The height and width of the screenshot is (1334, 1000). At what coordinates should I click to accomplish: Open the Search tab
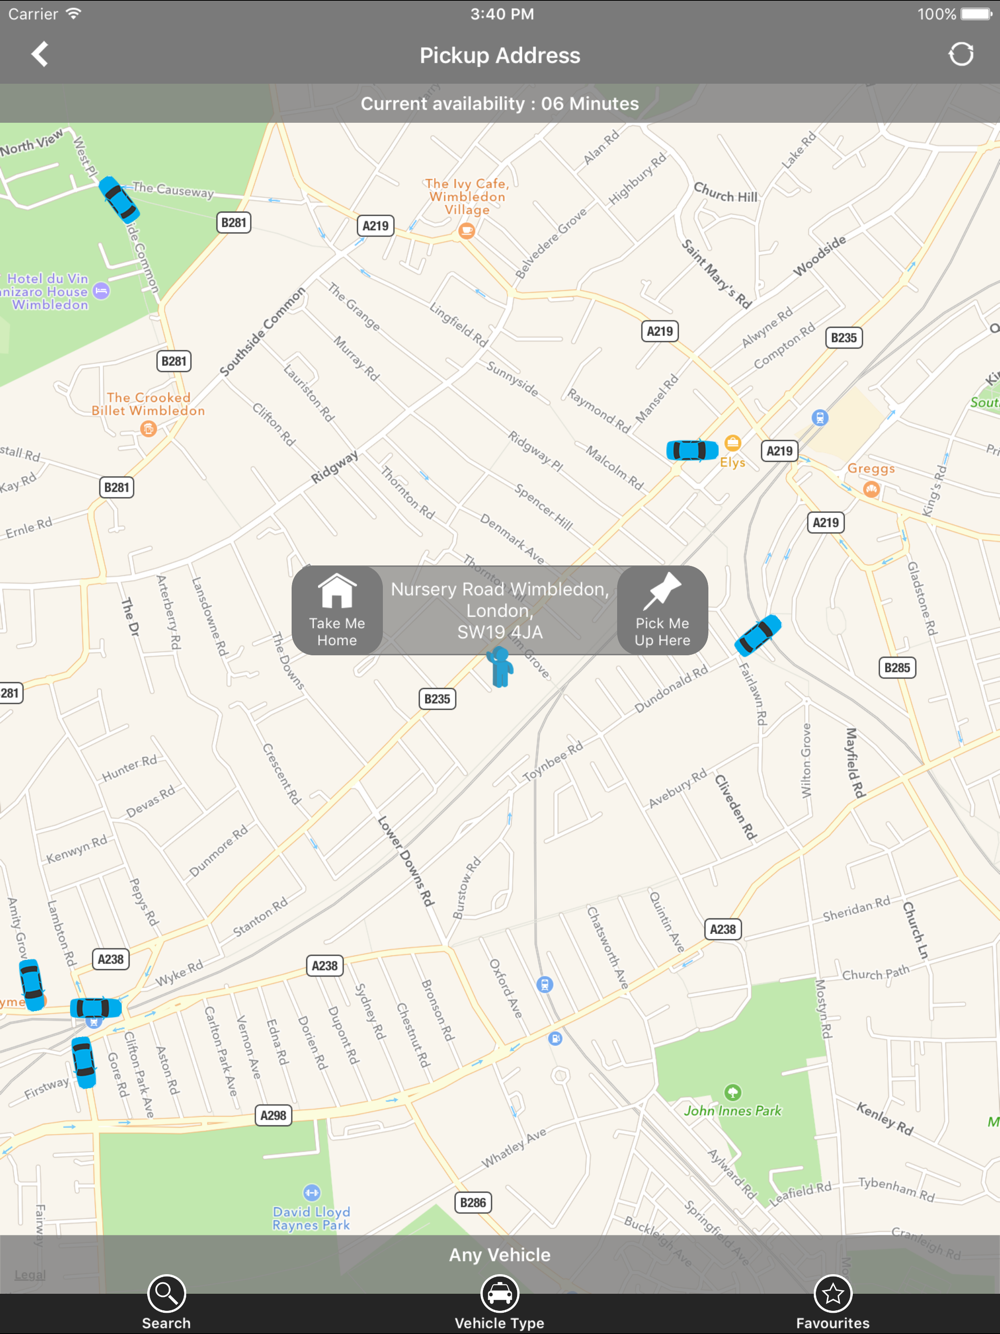166,1303
